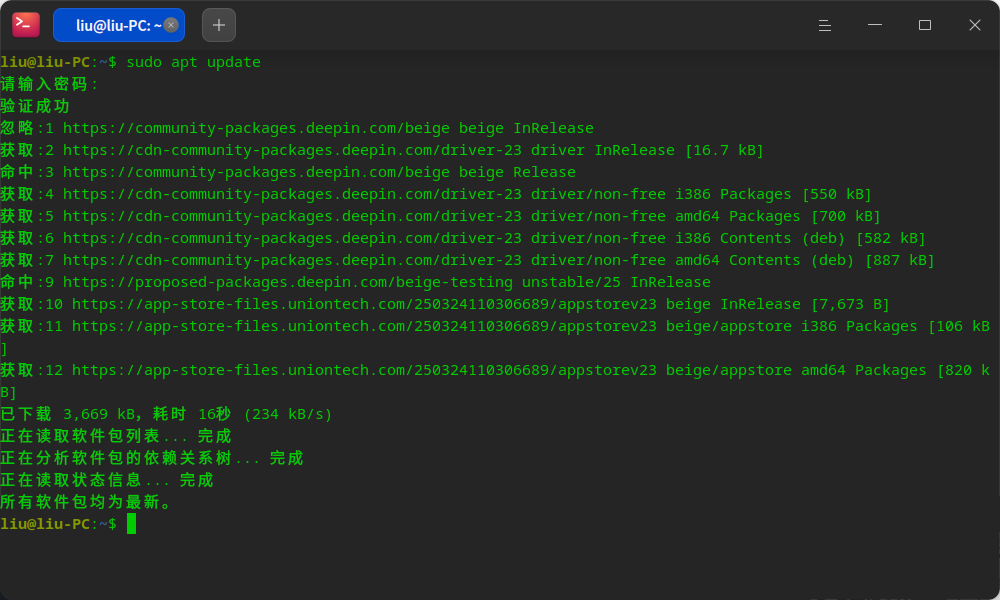Select the liu@liu-PC: ~ tab
This screenshot has width=1000, height=600.
[x=119, y=25]
